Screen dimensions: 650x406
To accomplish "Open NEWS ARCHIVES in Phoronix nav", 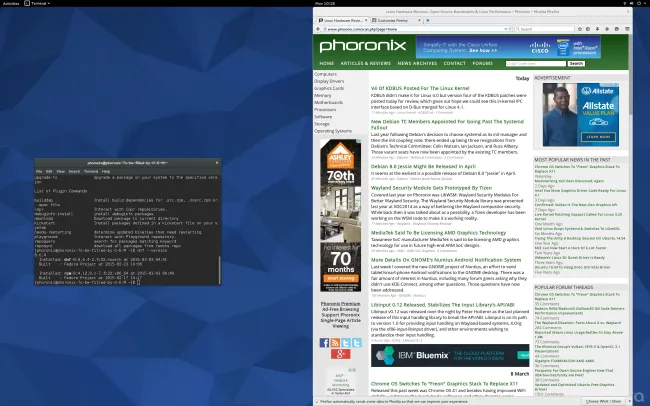I will (x=417, y=63).
